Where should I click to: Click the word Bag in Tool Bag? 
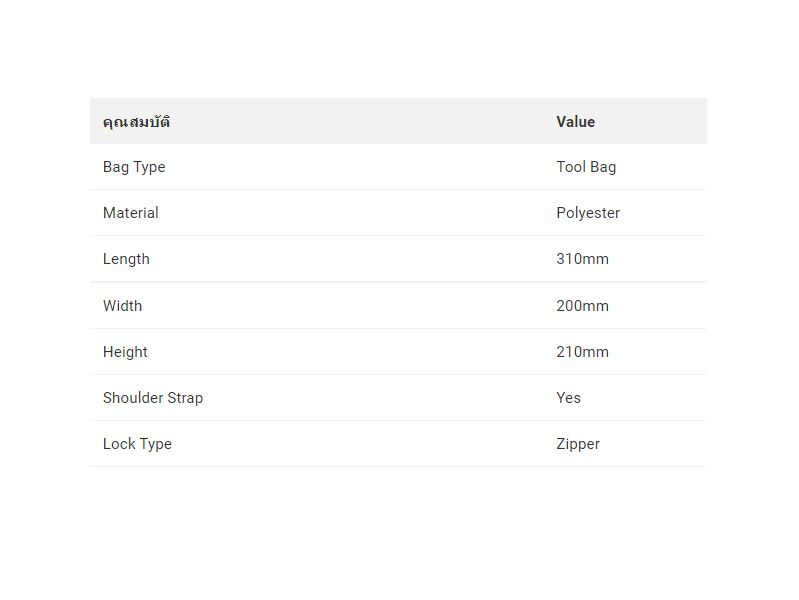[x=603, y=167]
